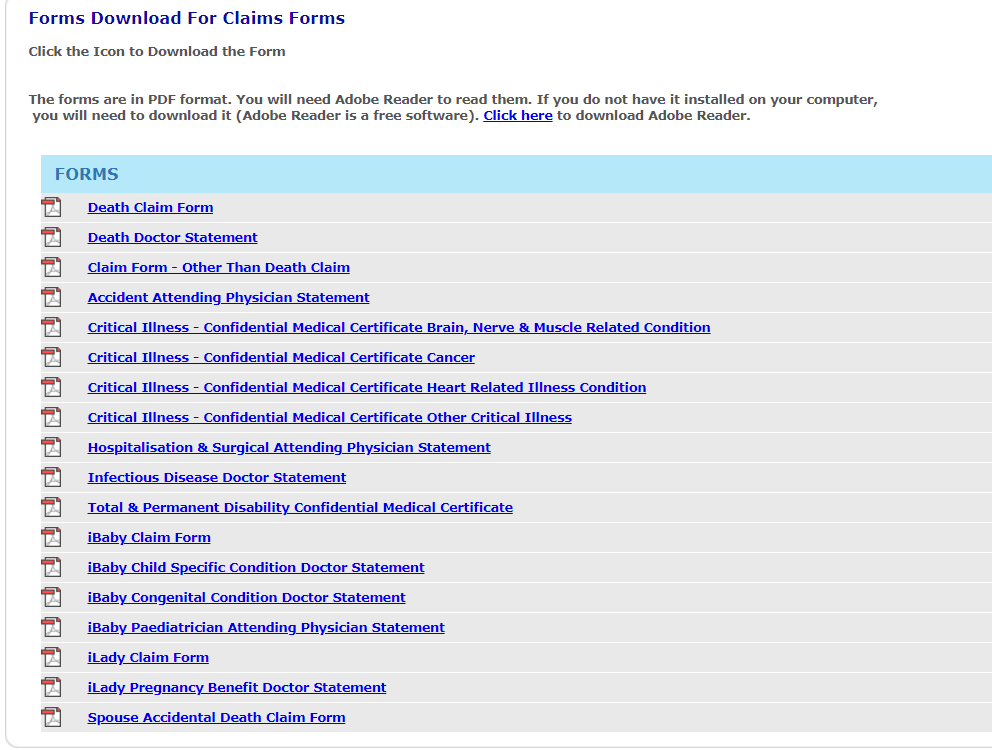Open iLady Pregnancy Benefit Doctor Statement link

coord(237,687)
